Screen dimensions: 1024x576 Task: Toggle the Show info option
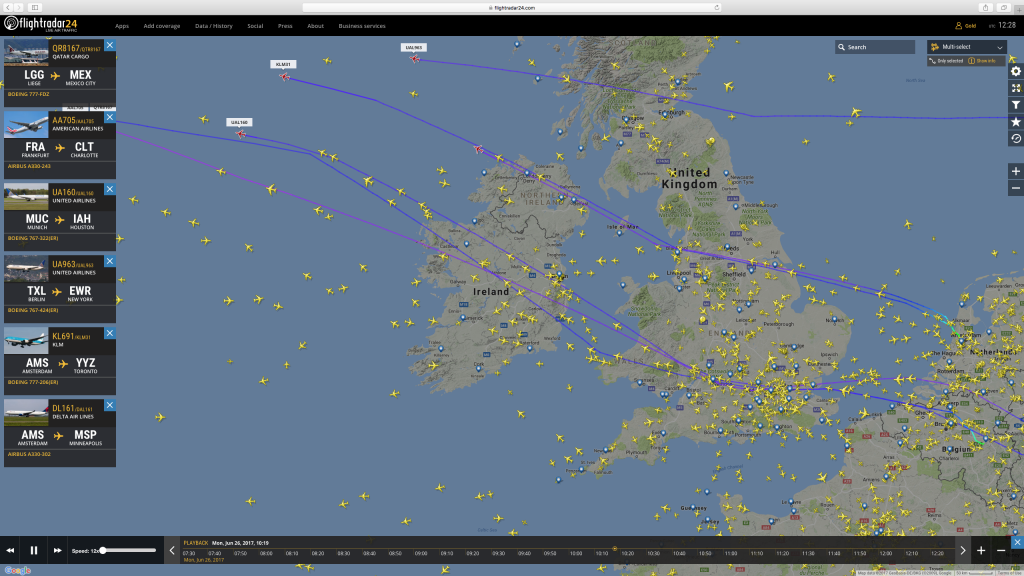pos(982,61)
